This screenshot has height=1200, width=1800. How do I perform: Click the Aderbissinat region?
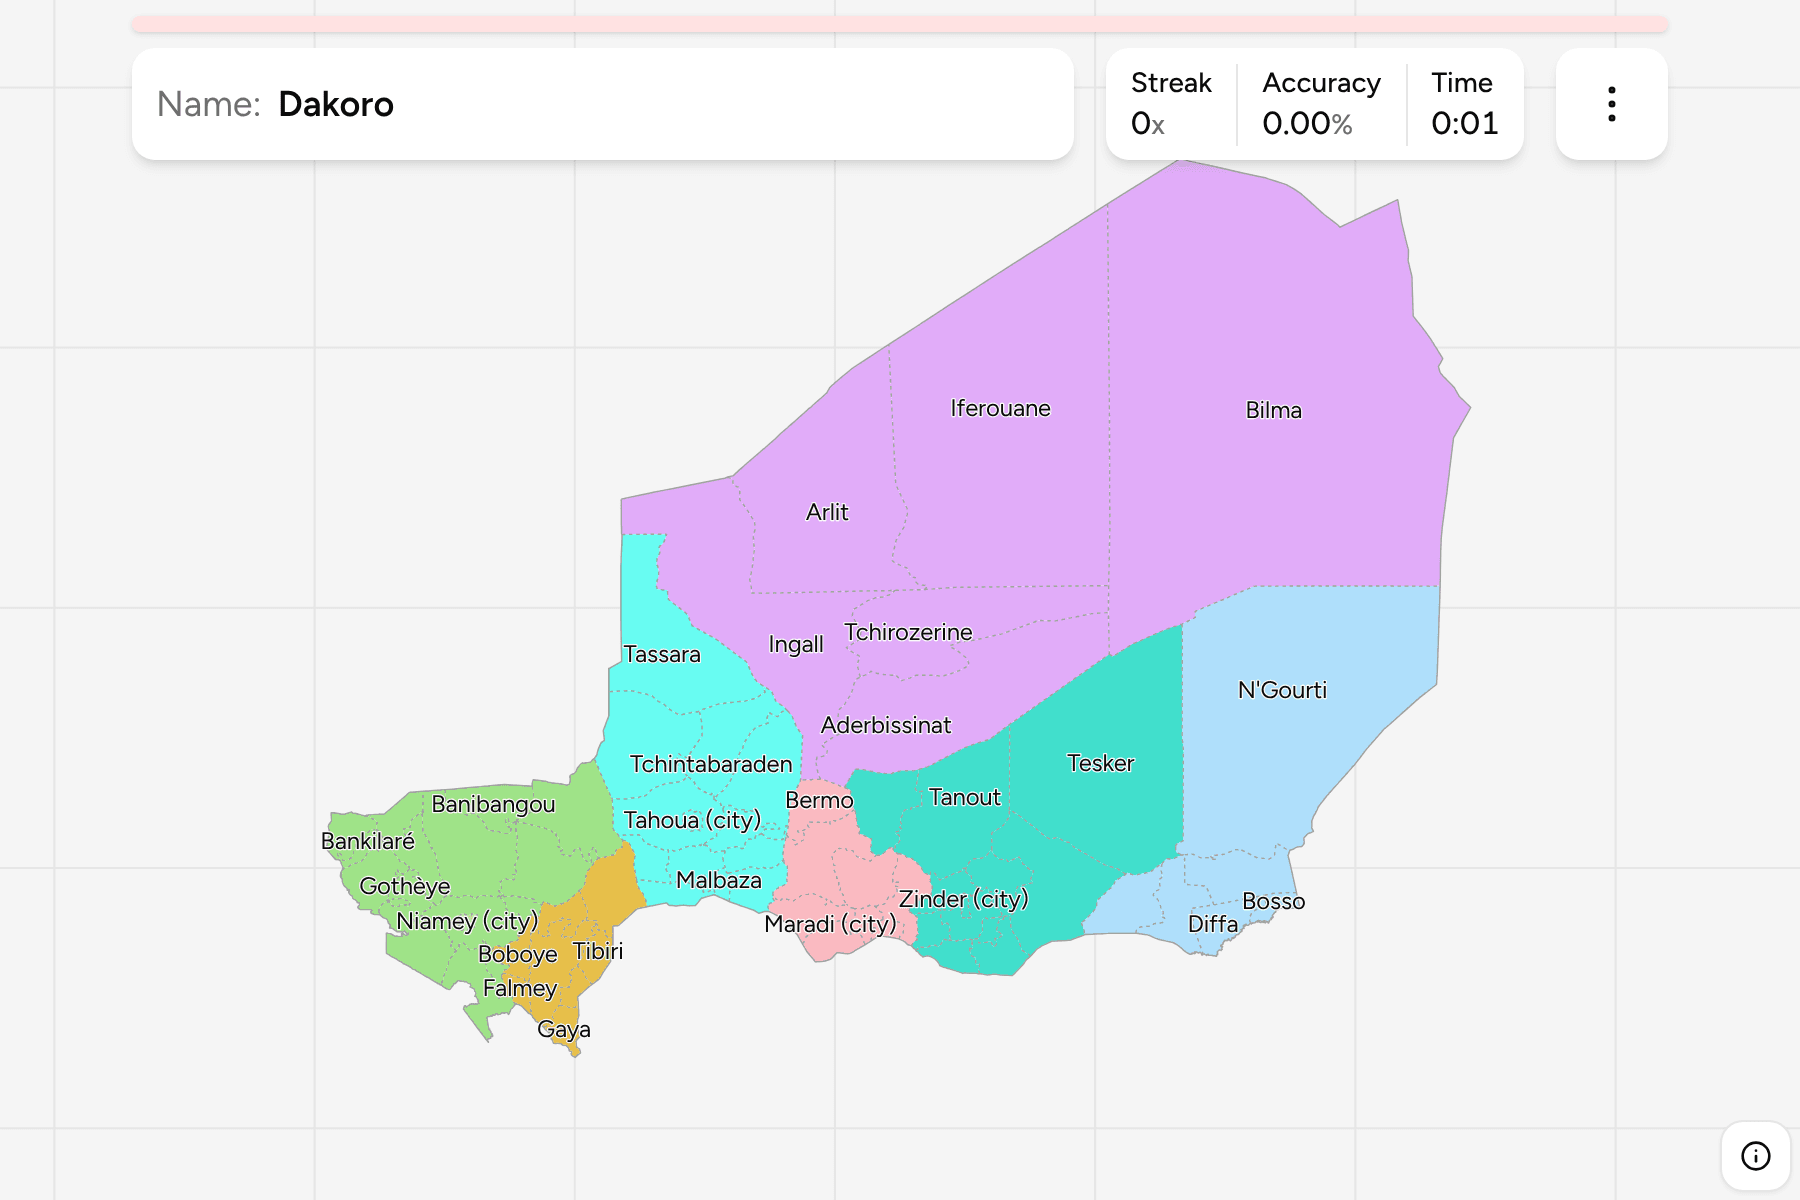point(886,725)
